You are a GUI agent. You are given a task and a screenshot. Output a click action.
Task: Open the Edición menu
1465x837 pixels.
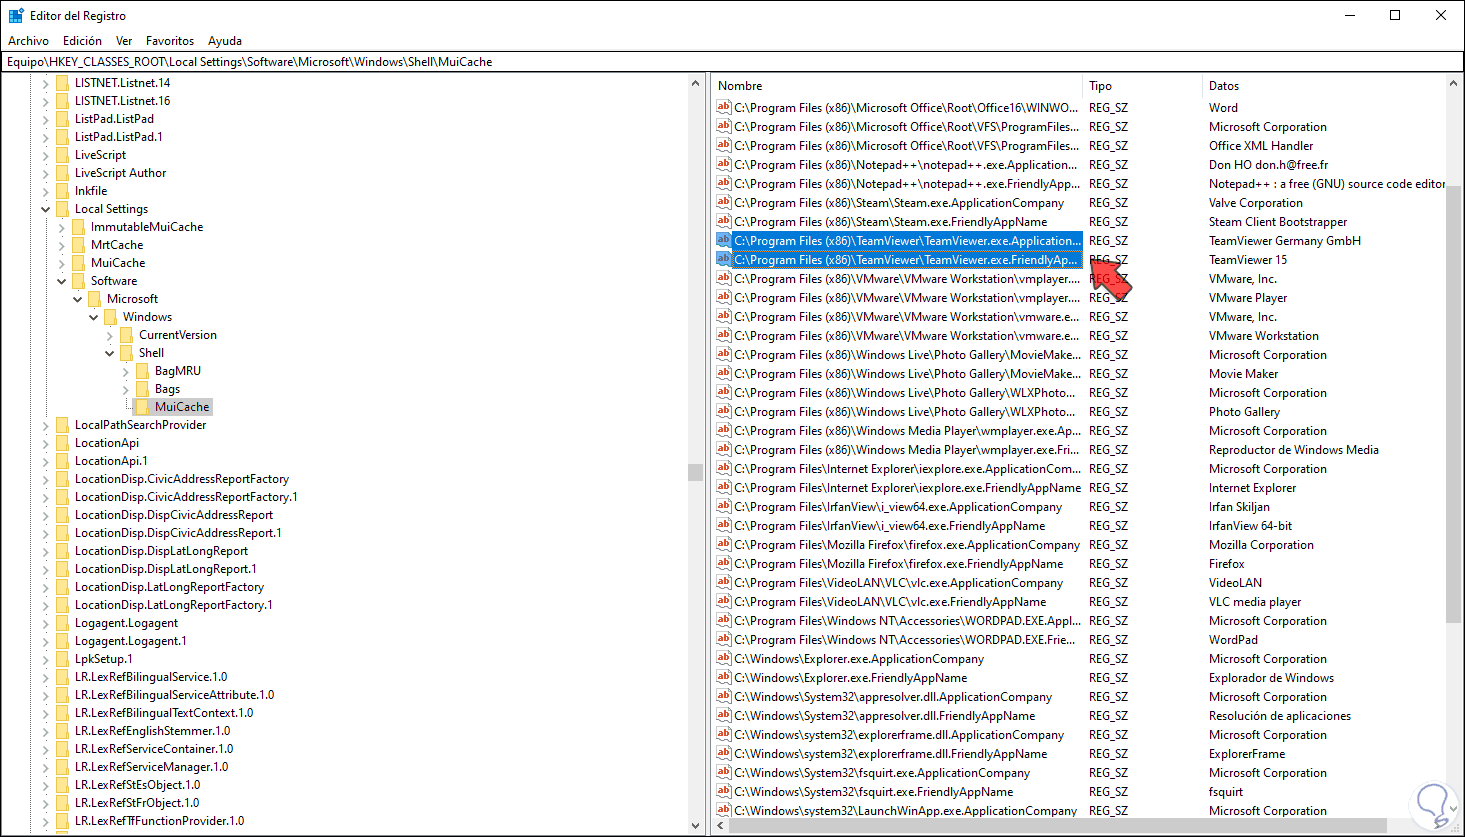click(82, 41)
